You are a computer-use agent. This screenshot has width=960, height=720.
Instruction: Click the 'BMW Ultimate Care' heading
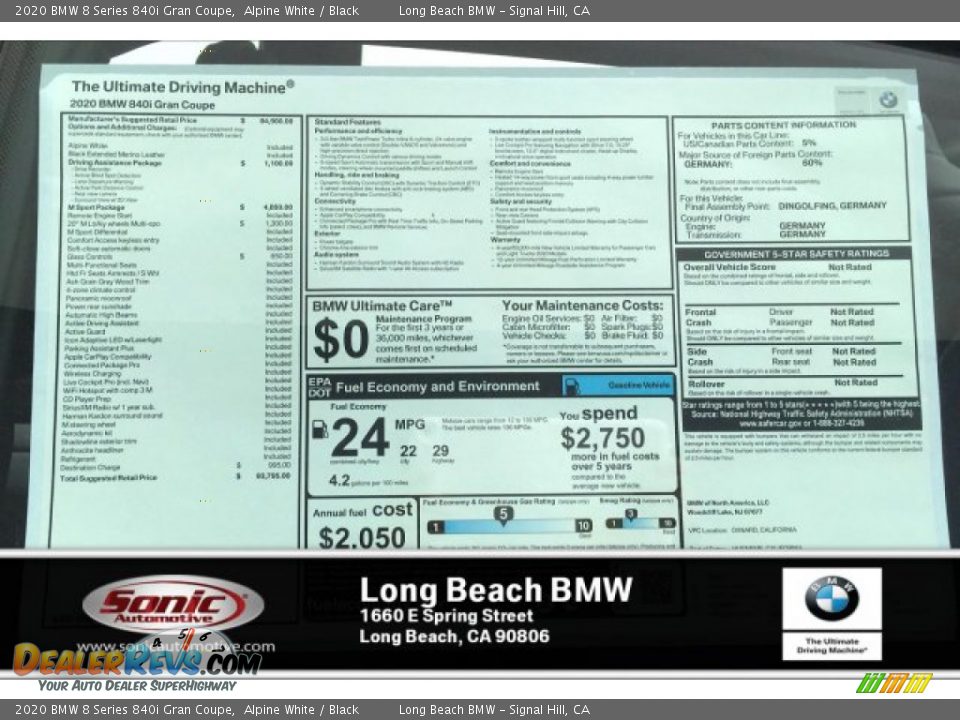(382, 306)
